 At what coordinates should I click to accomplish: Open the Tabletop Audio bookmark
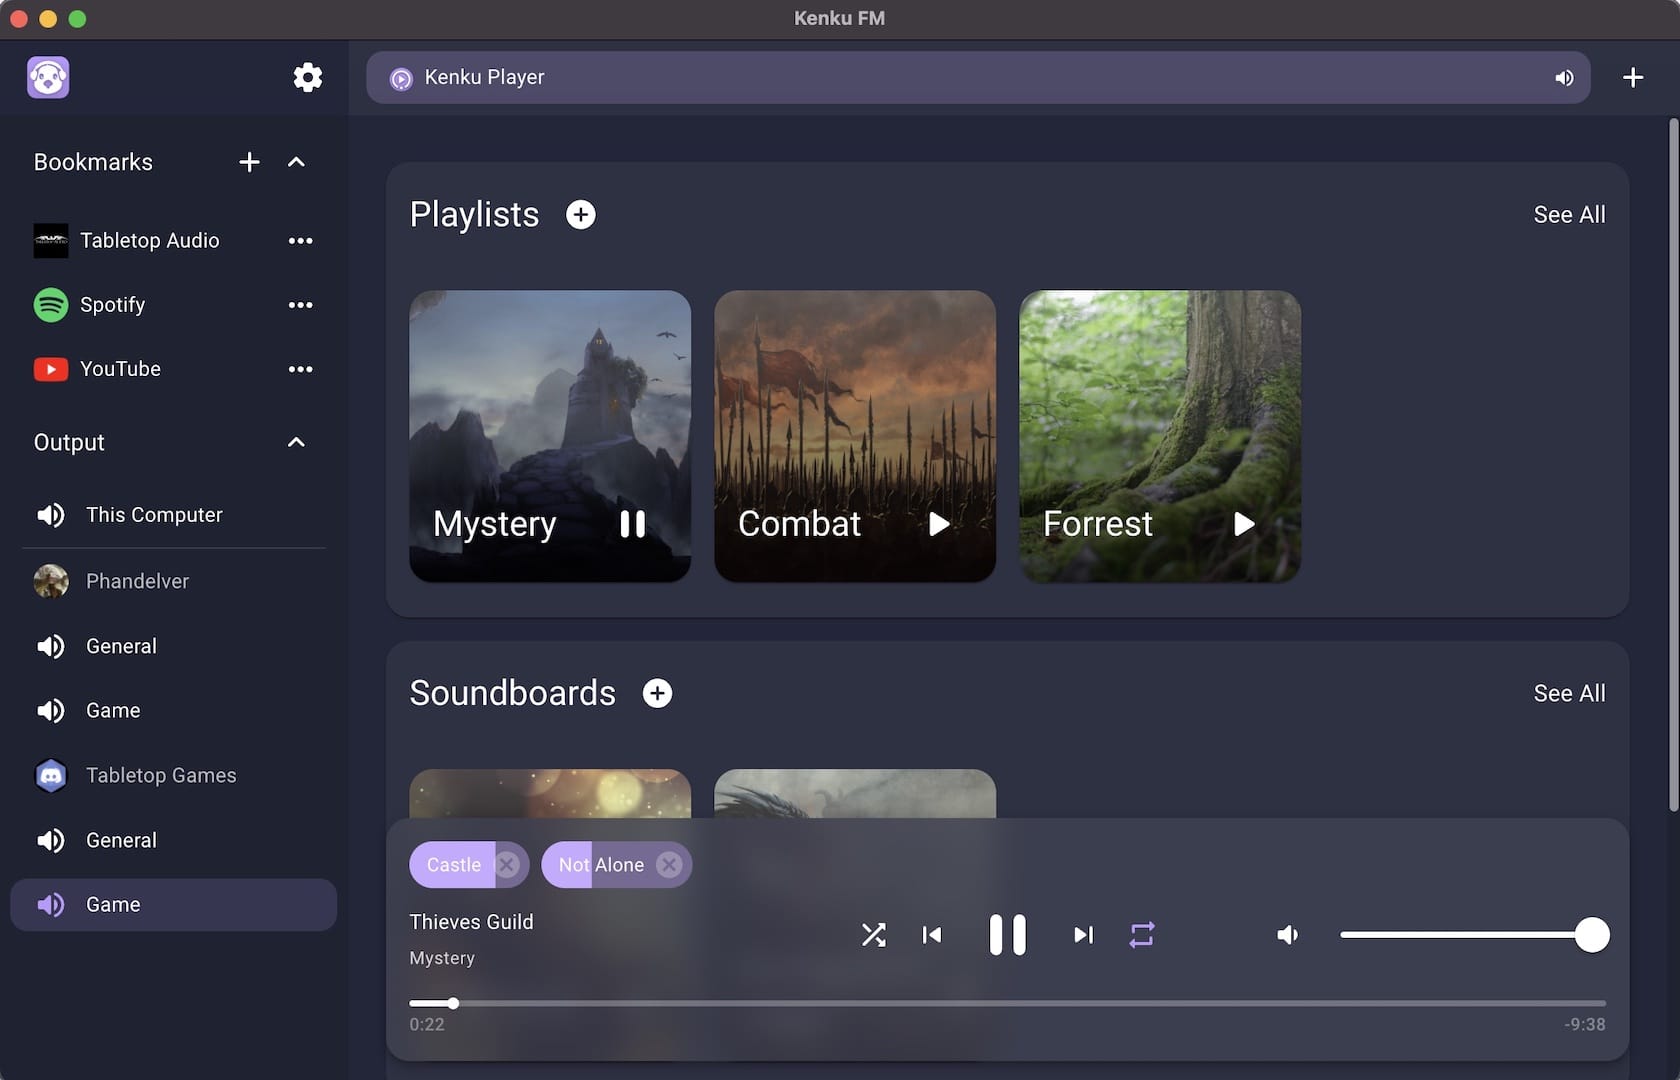(149, 241)
